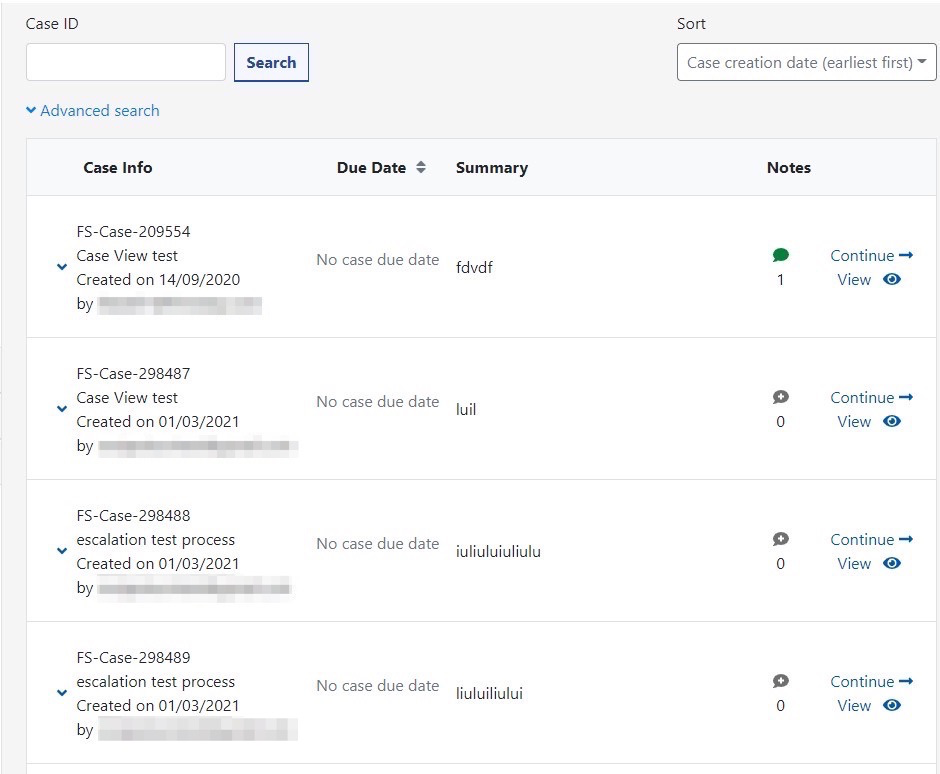This screenshot has width=940, height=774.
Task: Click the Continue arrow icon for FS-Case-298488
Action: [906, 540]
